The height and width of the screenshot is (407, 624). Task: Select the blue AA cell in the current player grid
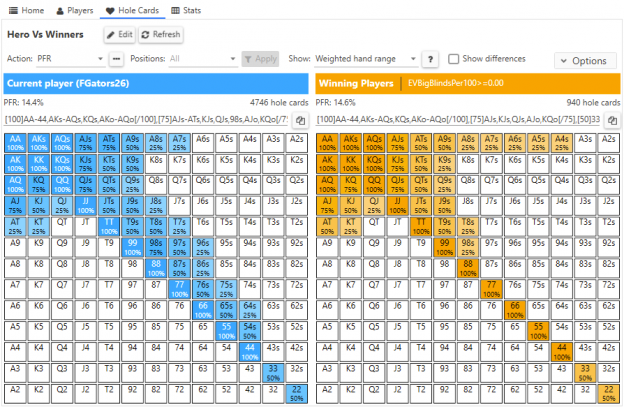click(x=15, y=142)
